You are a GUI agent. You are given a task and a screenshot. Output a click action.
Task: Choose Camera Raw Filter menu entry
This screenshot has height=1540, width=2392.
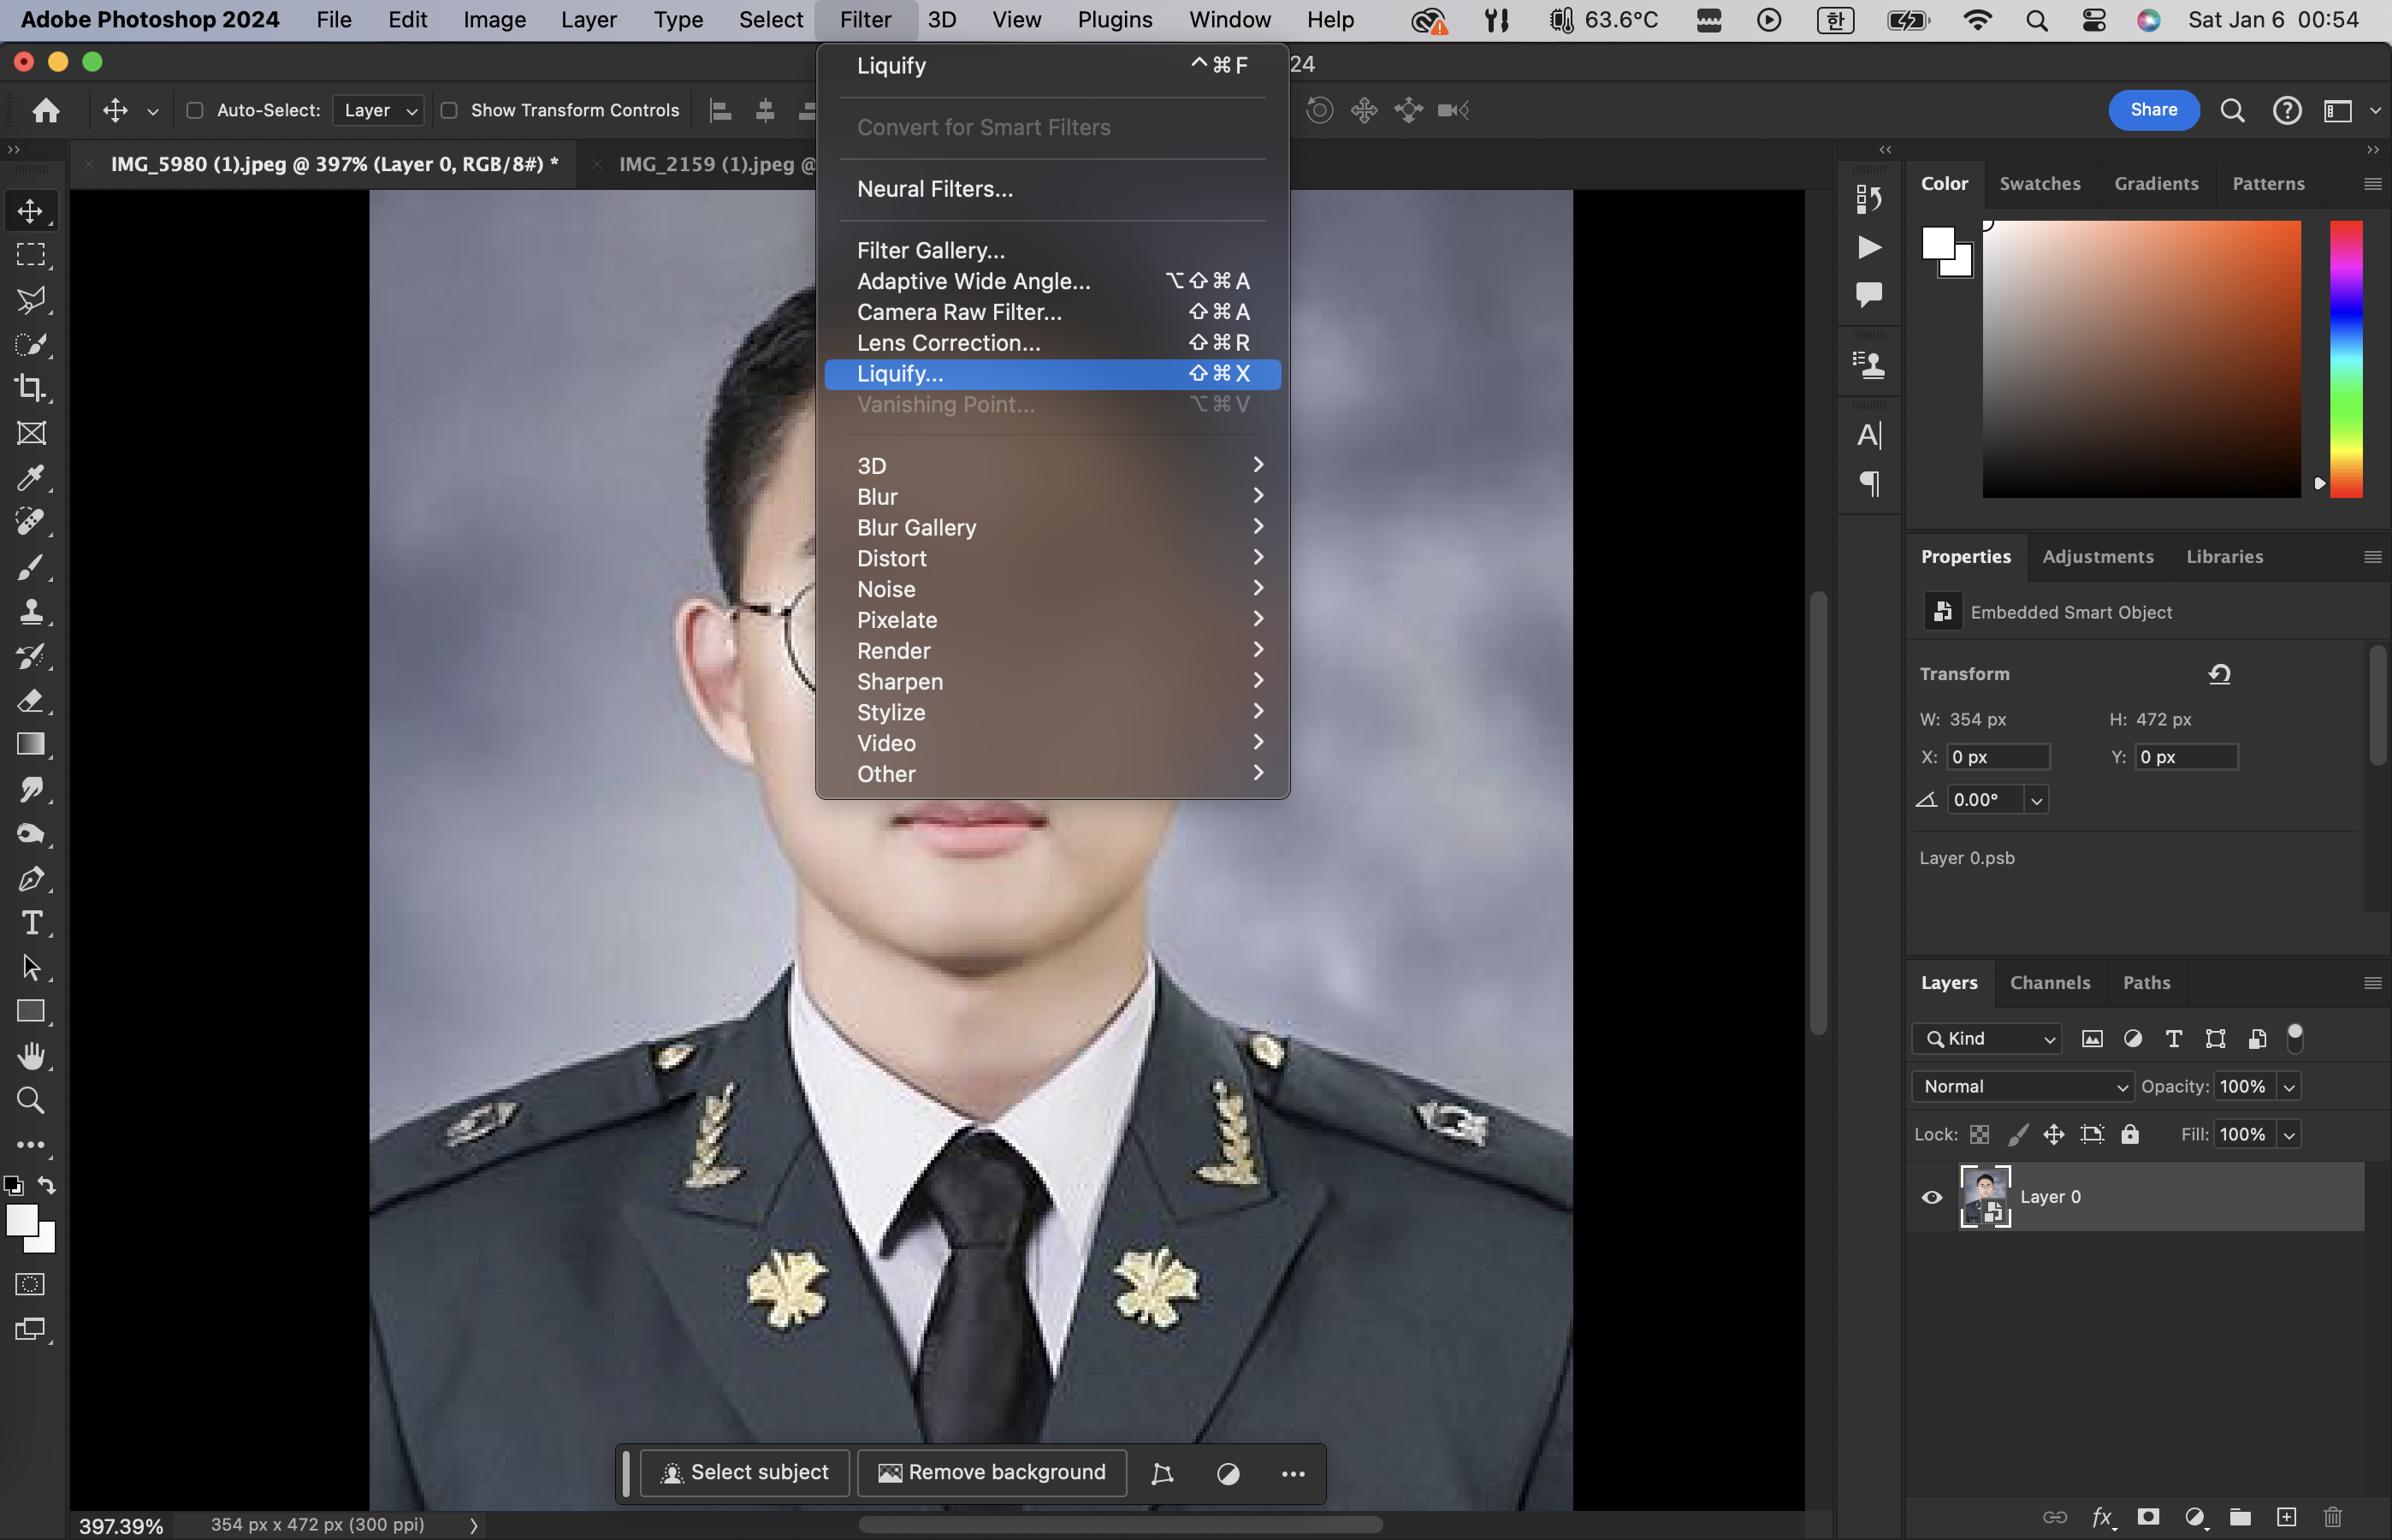(x=959, y=312)
